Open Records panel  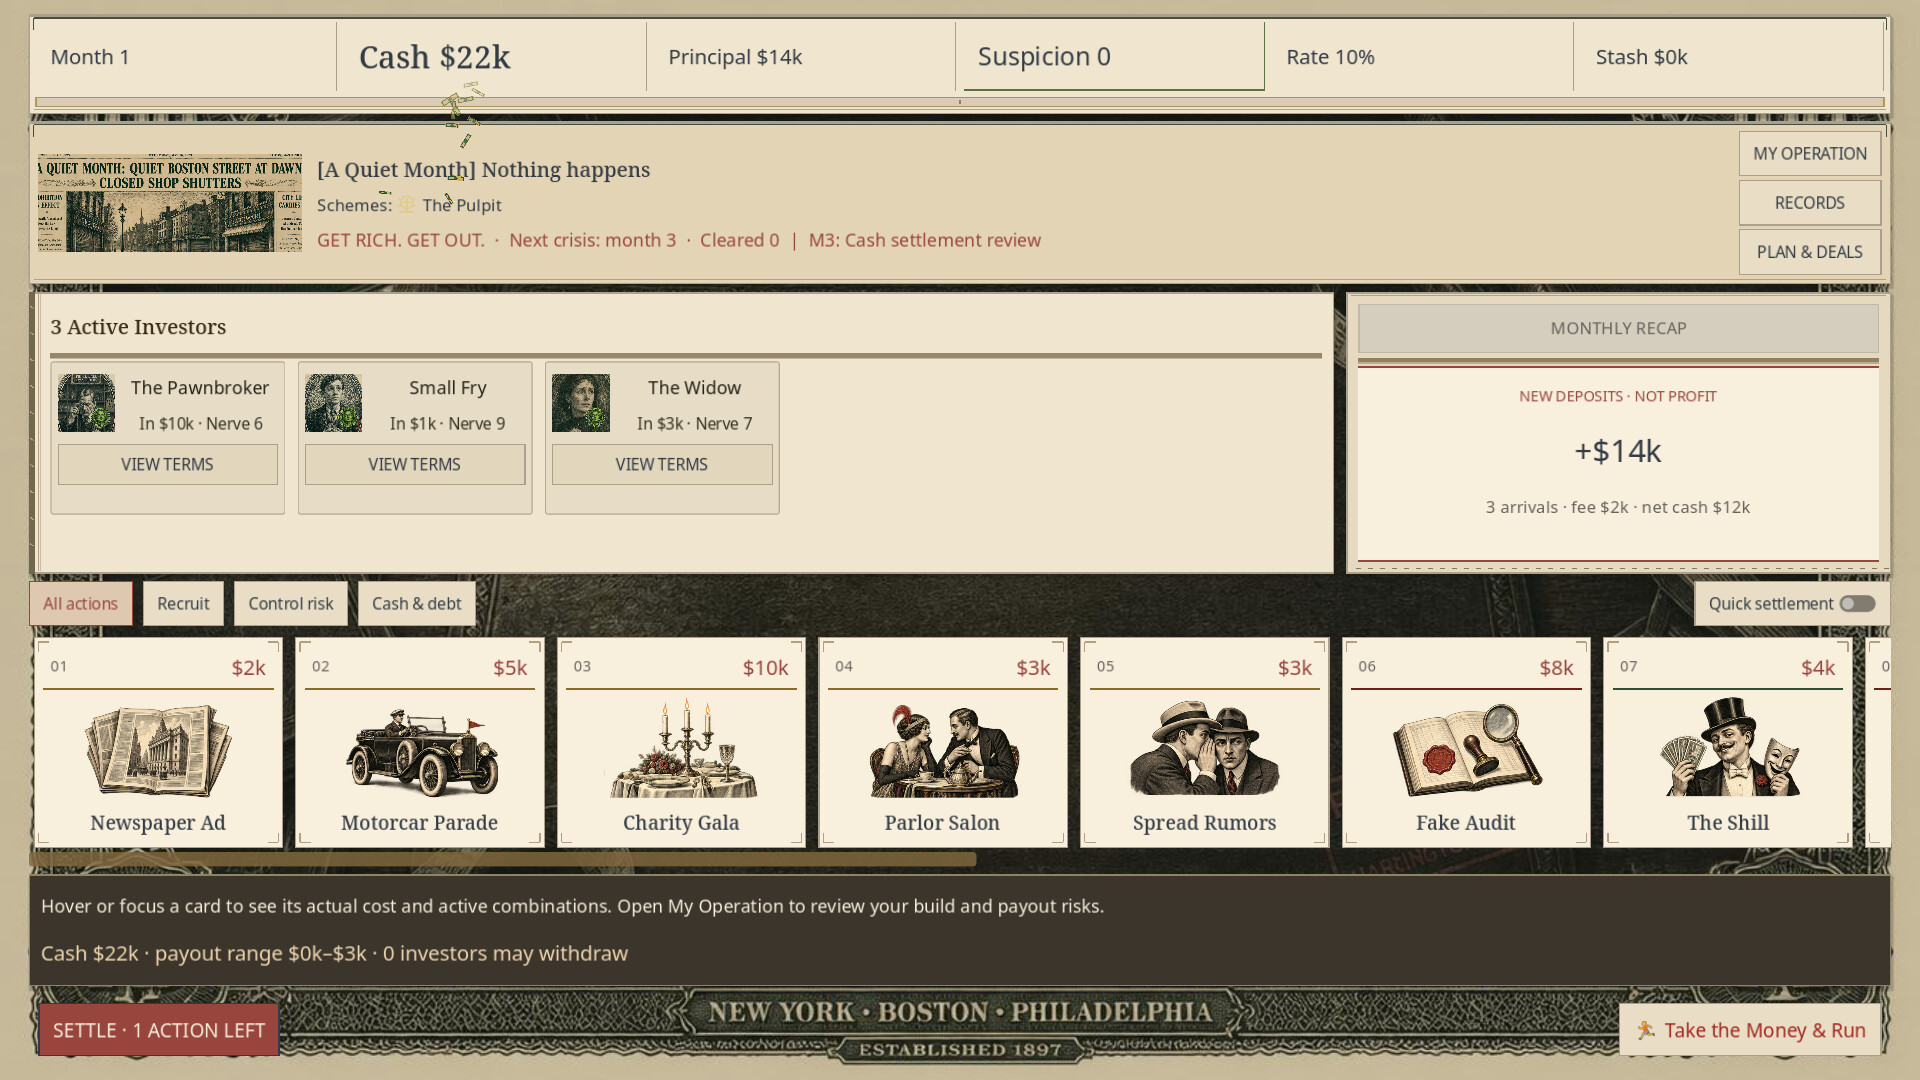tap(1810, 203)
